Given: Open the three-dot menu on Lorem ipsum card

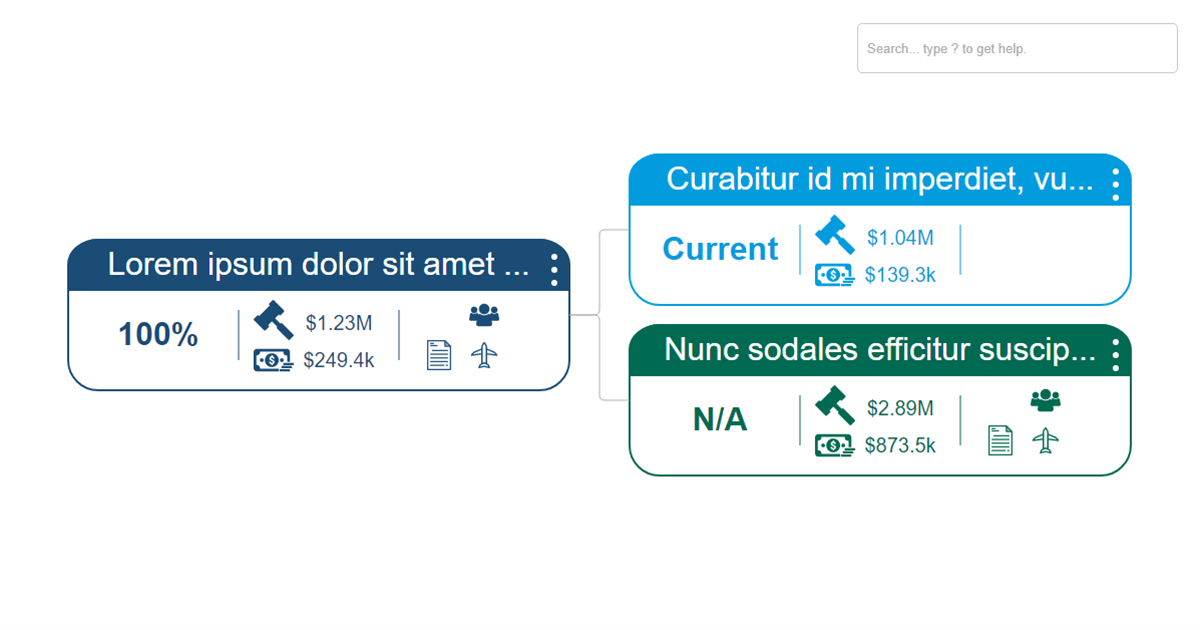Looking at the screenshot, I should [x=554, y=270].
